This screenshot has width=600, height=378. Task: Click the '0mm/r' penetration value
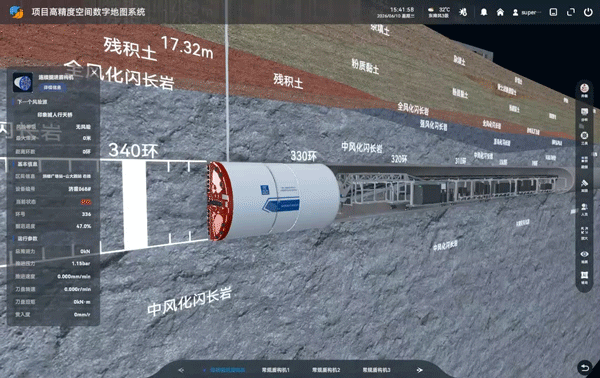click(x=82, y=314)
